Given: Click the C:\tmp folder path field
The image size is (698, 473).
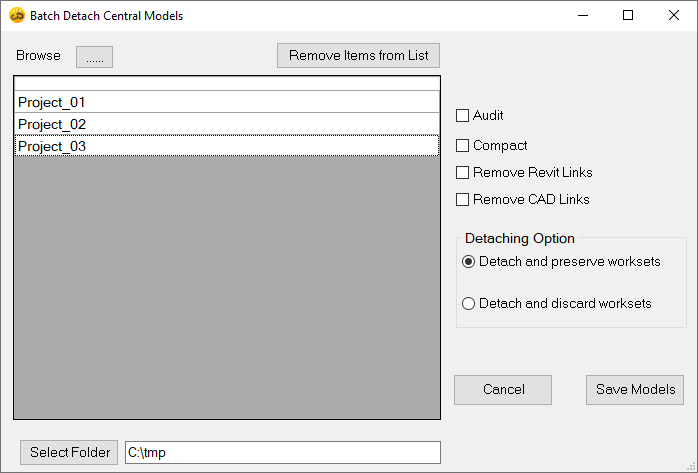Looking at the screenshot, I should pos(282,453).
